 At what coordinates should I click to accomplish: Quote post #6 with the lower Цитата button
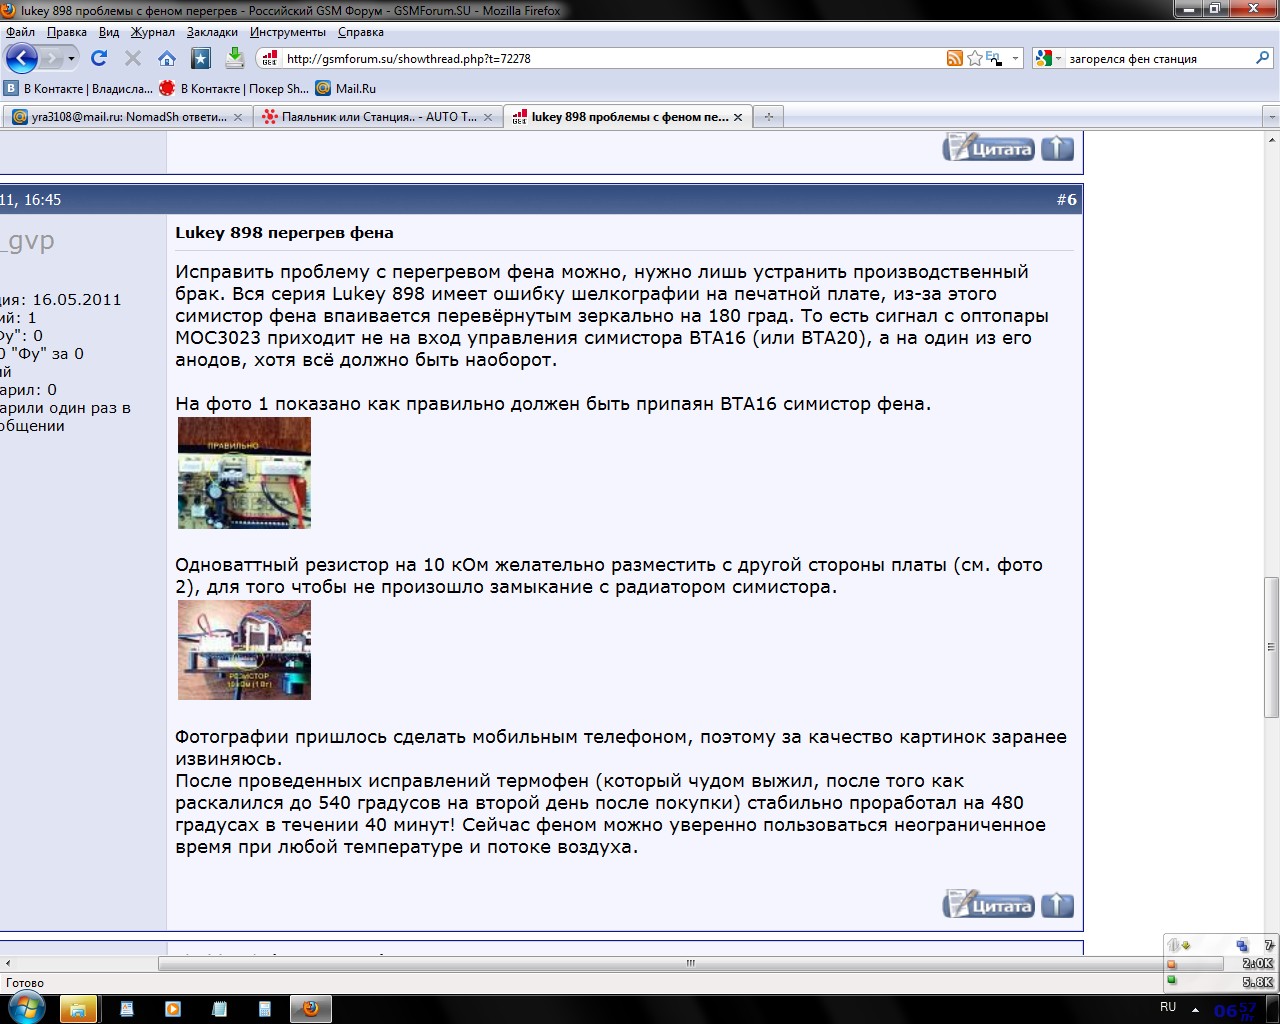(987, 905)
